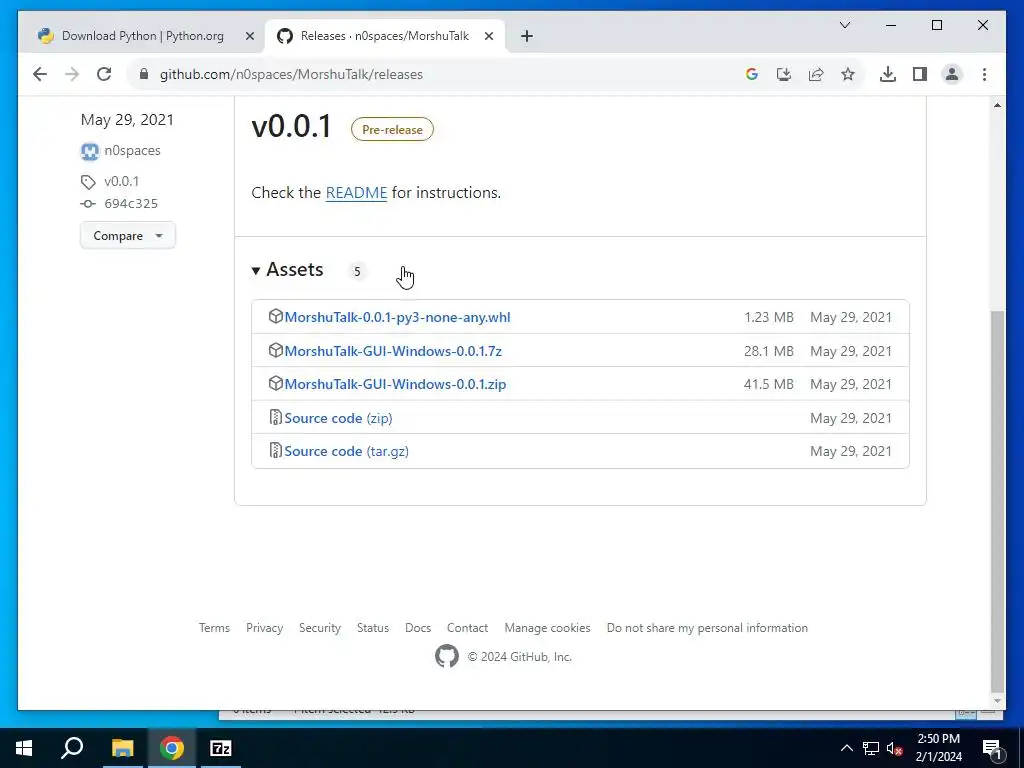This screenshot has width=1024, height=768.
Task: Toggle Chrome side panel icon
Action: (920, 74)
